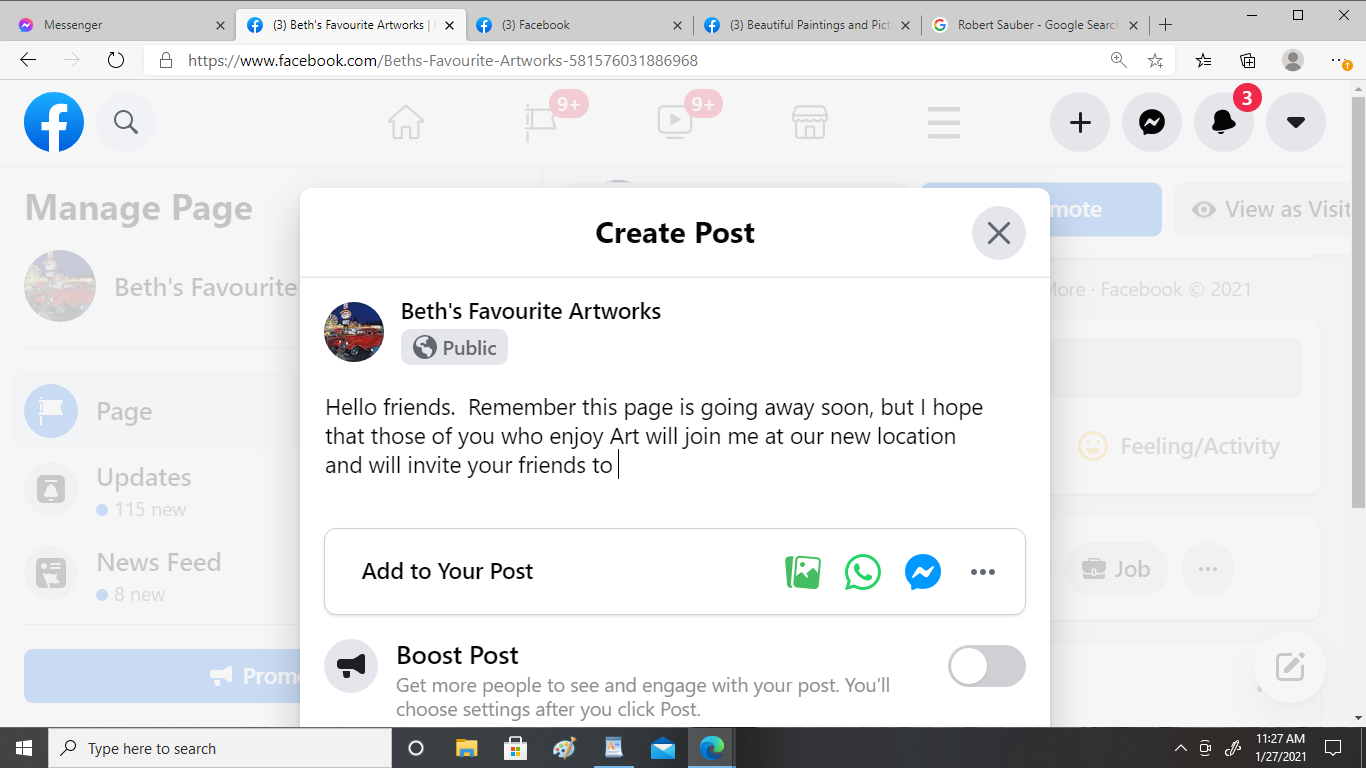Add this page to favorites star
Image resolution: width=1366 pixels, height=768 pixels.
[x=1155, y=60]
